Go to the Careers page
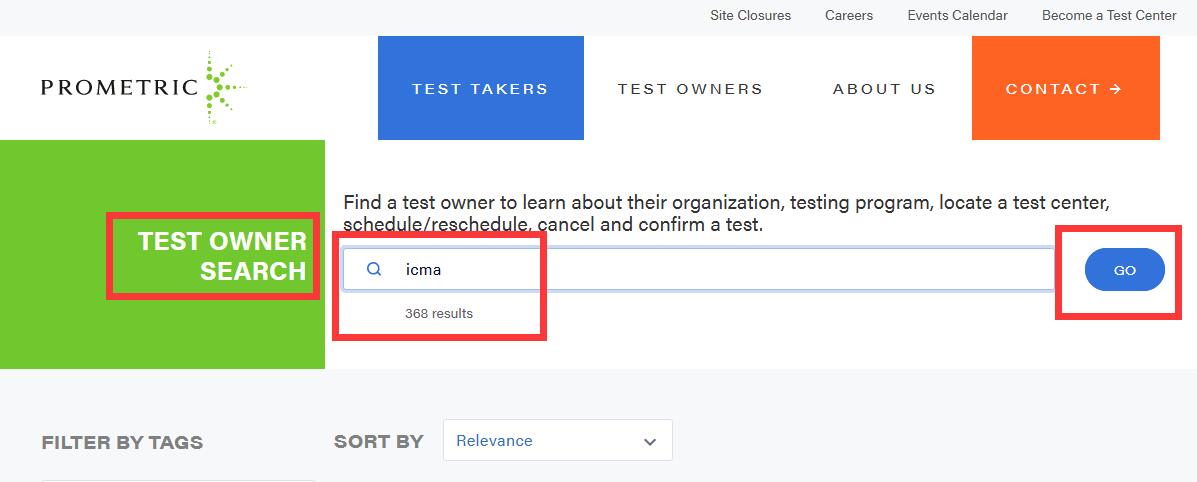The image size is (1197, 482). (849, 15)
